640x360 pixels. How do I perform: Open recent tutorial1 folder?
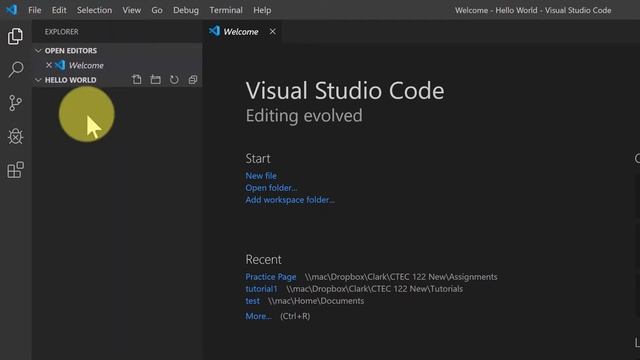[x=261, y=289]
